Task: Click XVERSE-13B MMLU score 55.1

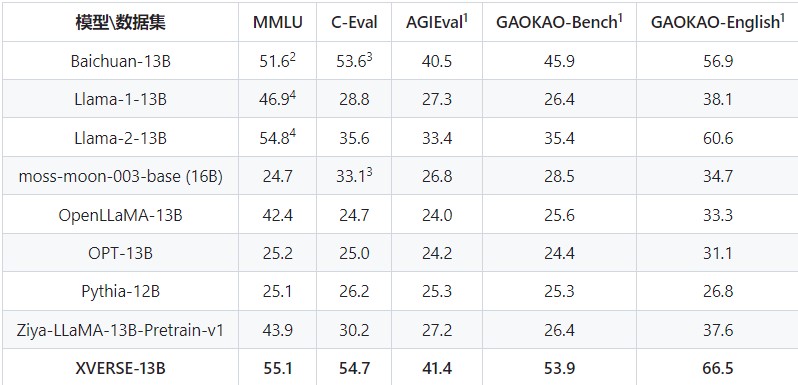Action: (x=277, y=368)
